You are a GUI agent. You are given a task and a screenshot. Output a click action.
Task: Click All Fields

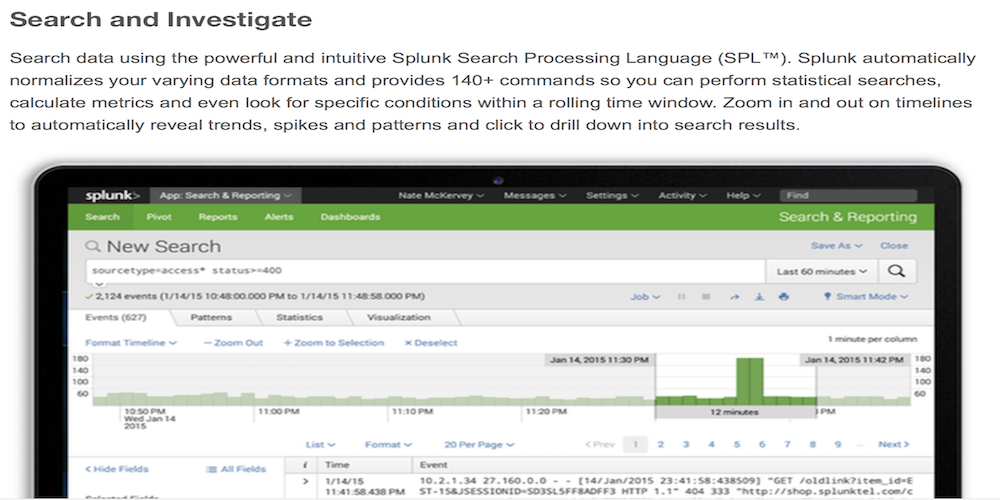tap(236, 469)
